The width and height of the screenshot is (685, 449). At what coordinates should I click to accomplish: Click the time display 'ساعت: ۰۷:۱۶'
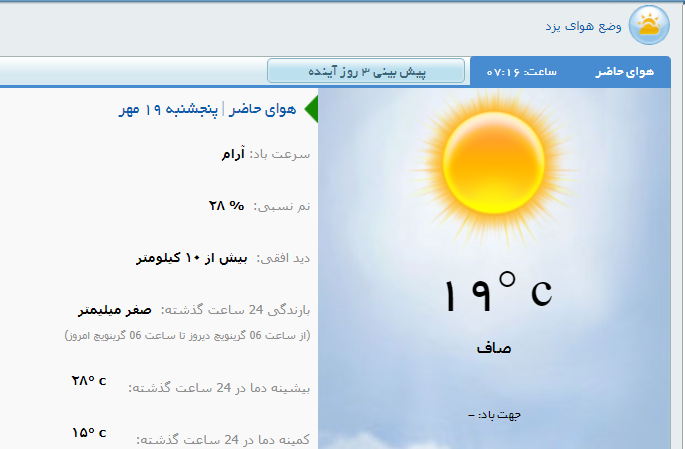521,73
